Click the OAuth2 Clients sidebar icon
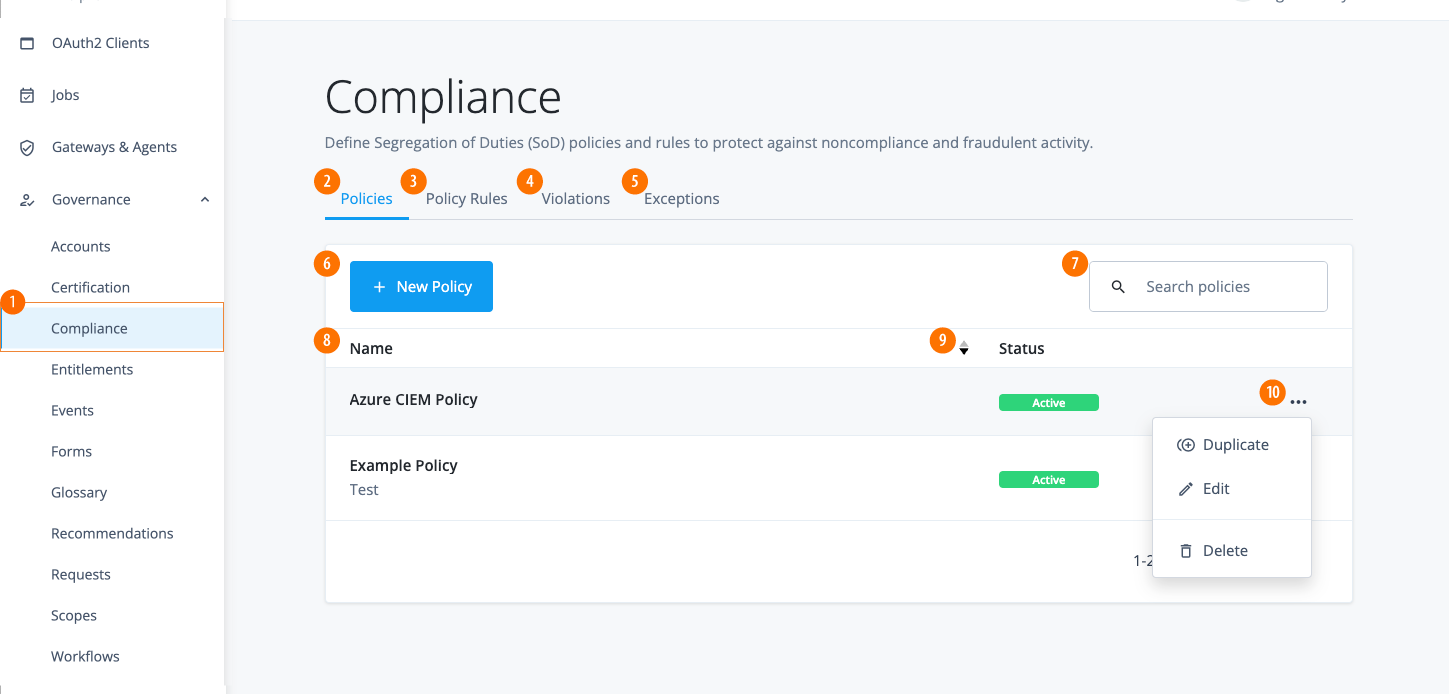This screenshot has width=1449, height=694. 27,42
